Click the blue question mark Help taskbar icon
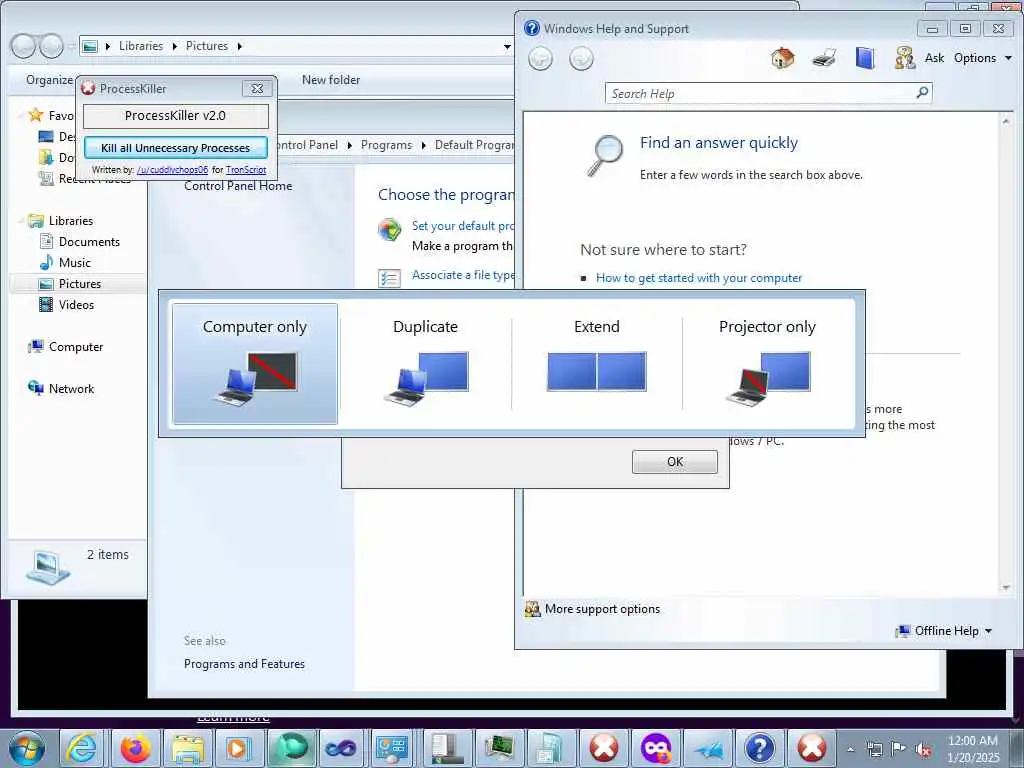Viewport: 1024px width, 768px height. point(759,748)
